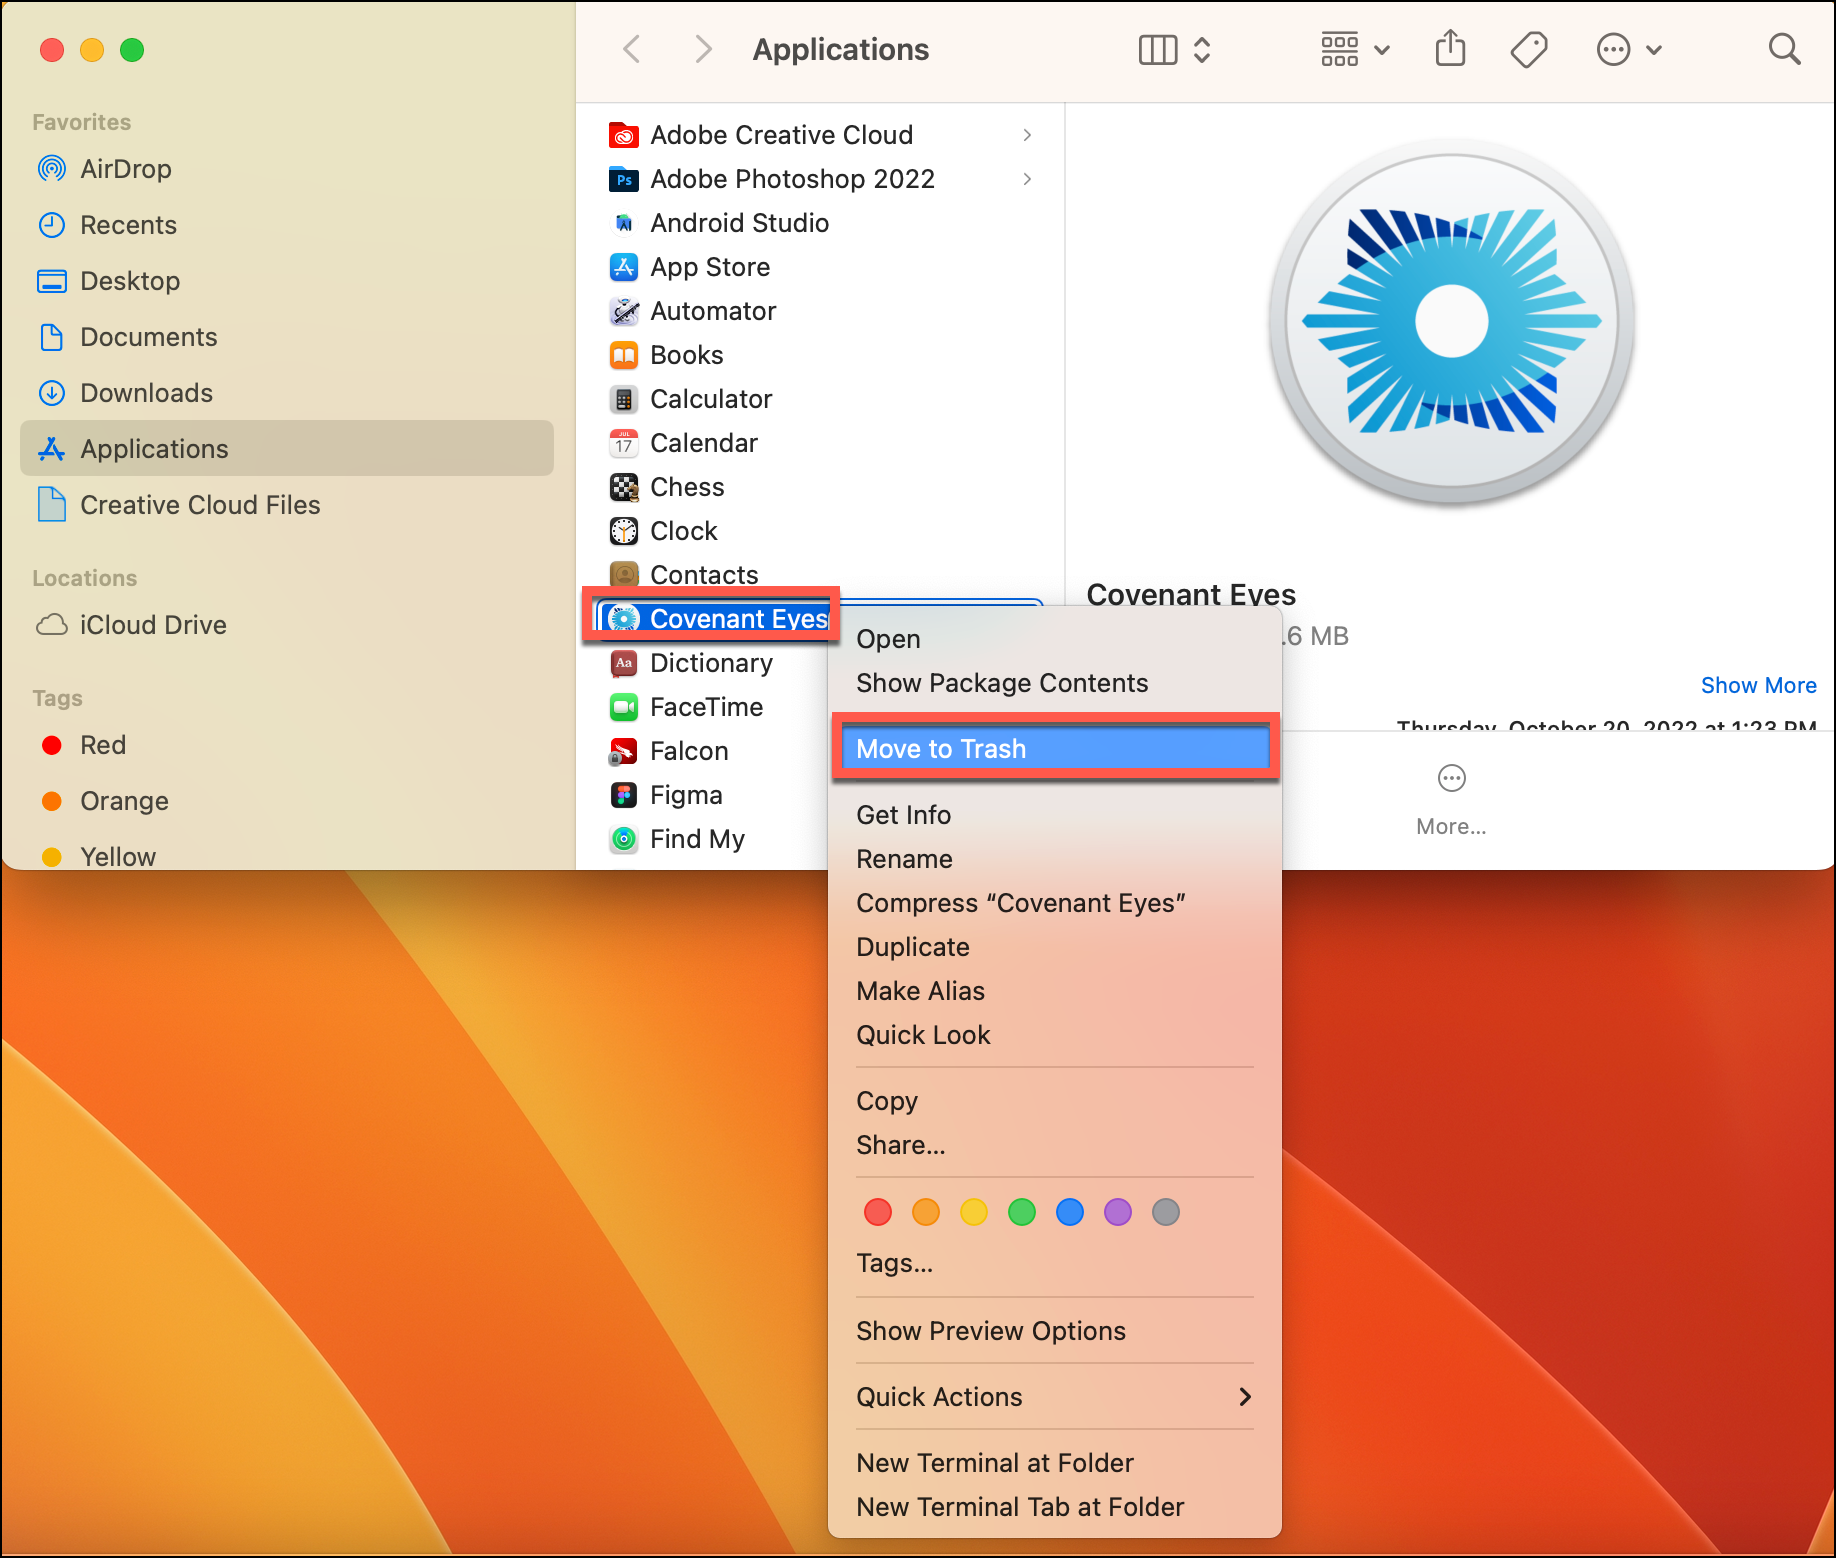Open the Group By grid dropdown

1355,49
